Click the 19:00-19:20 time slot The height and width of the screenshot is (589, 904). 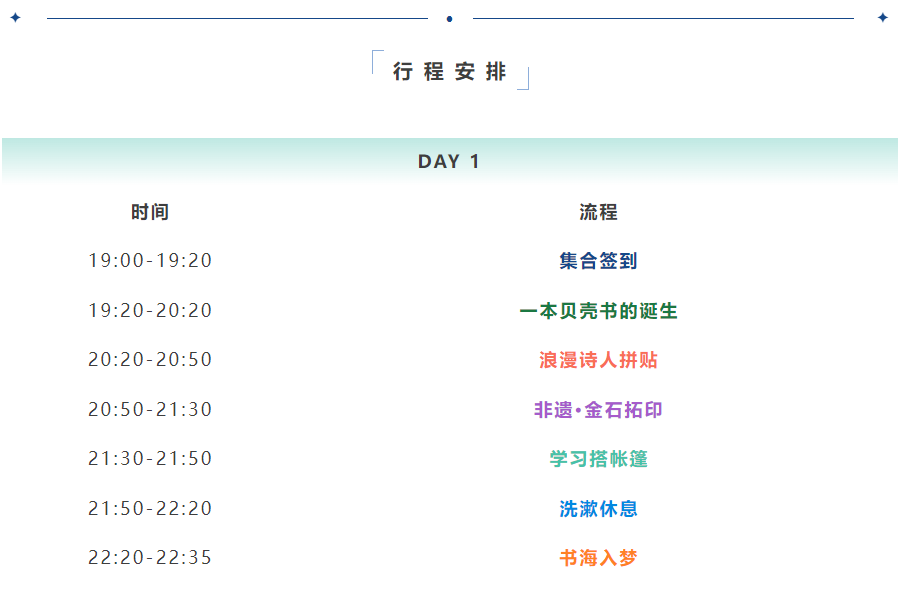pos(150,261)
